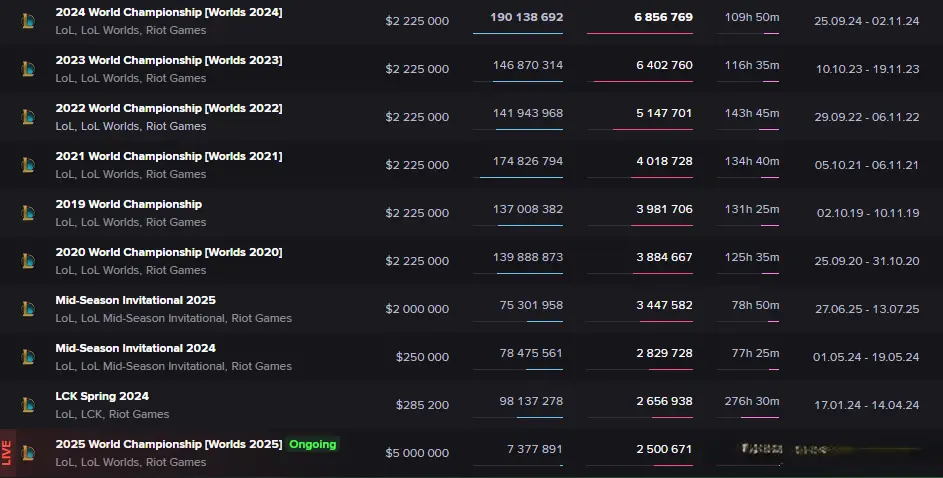943x478 pixels.
Task: Open LCK Spring 2024 tournament page
Action: click(x=102, y=396)
